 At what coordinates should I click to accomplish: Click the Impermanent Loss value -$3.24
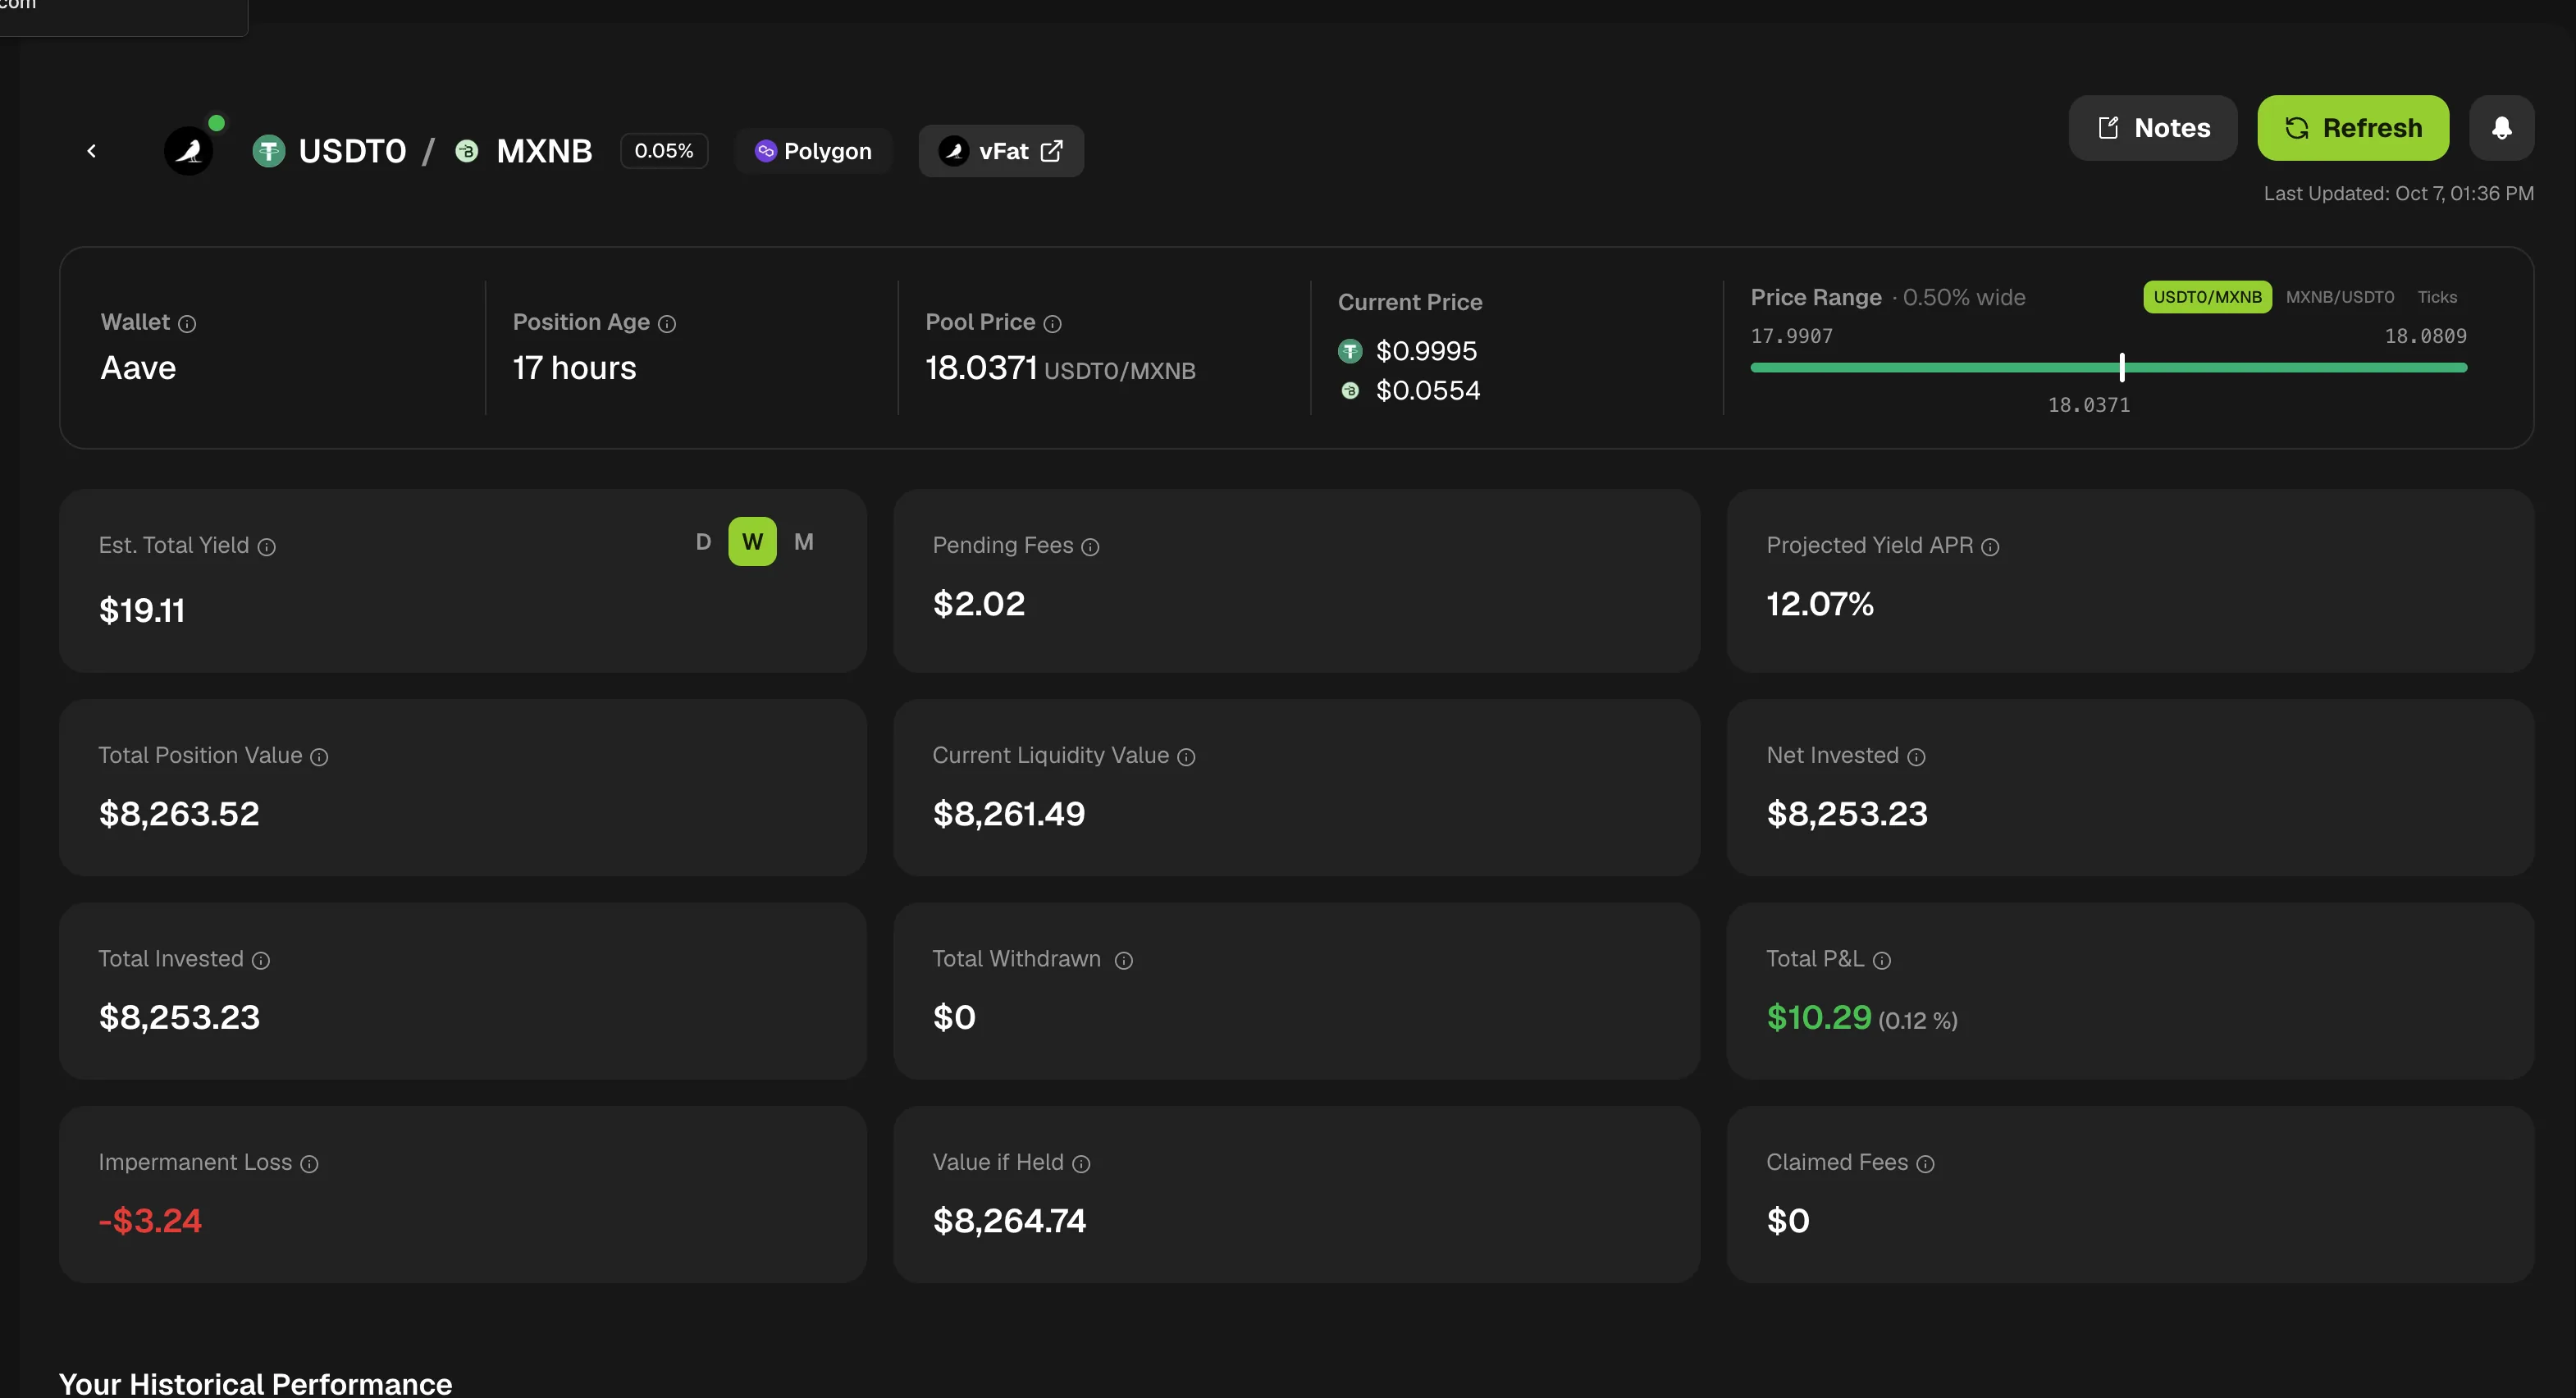click(150, 1220)
